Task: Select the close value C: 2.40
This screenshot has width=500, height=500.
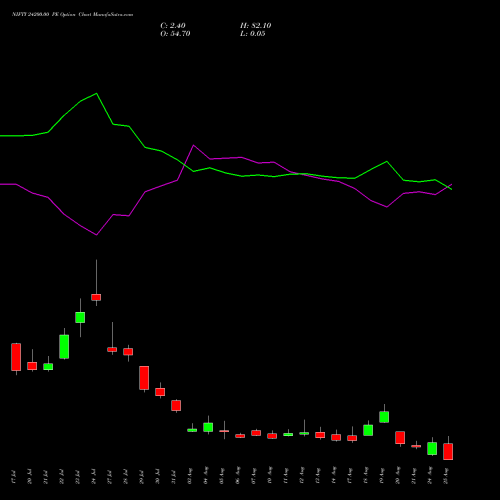Action: coord(173,26)
